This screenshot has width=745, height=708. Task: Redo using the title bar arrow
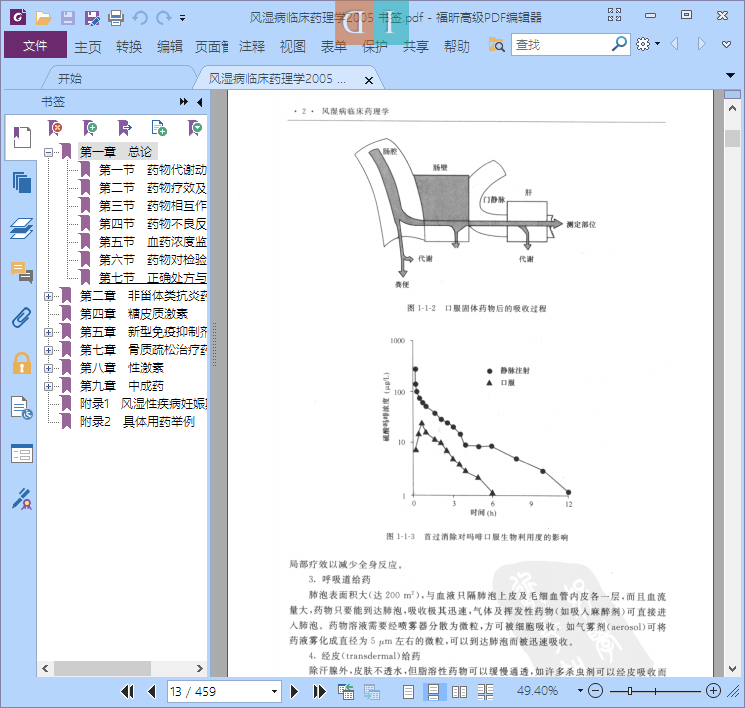(164, 18)
